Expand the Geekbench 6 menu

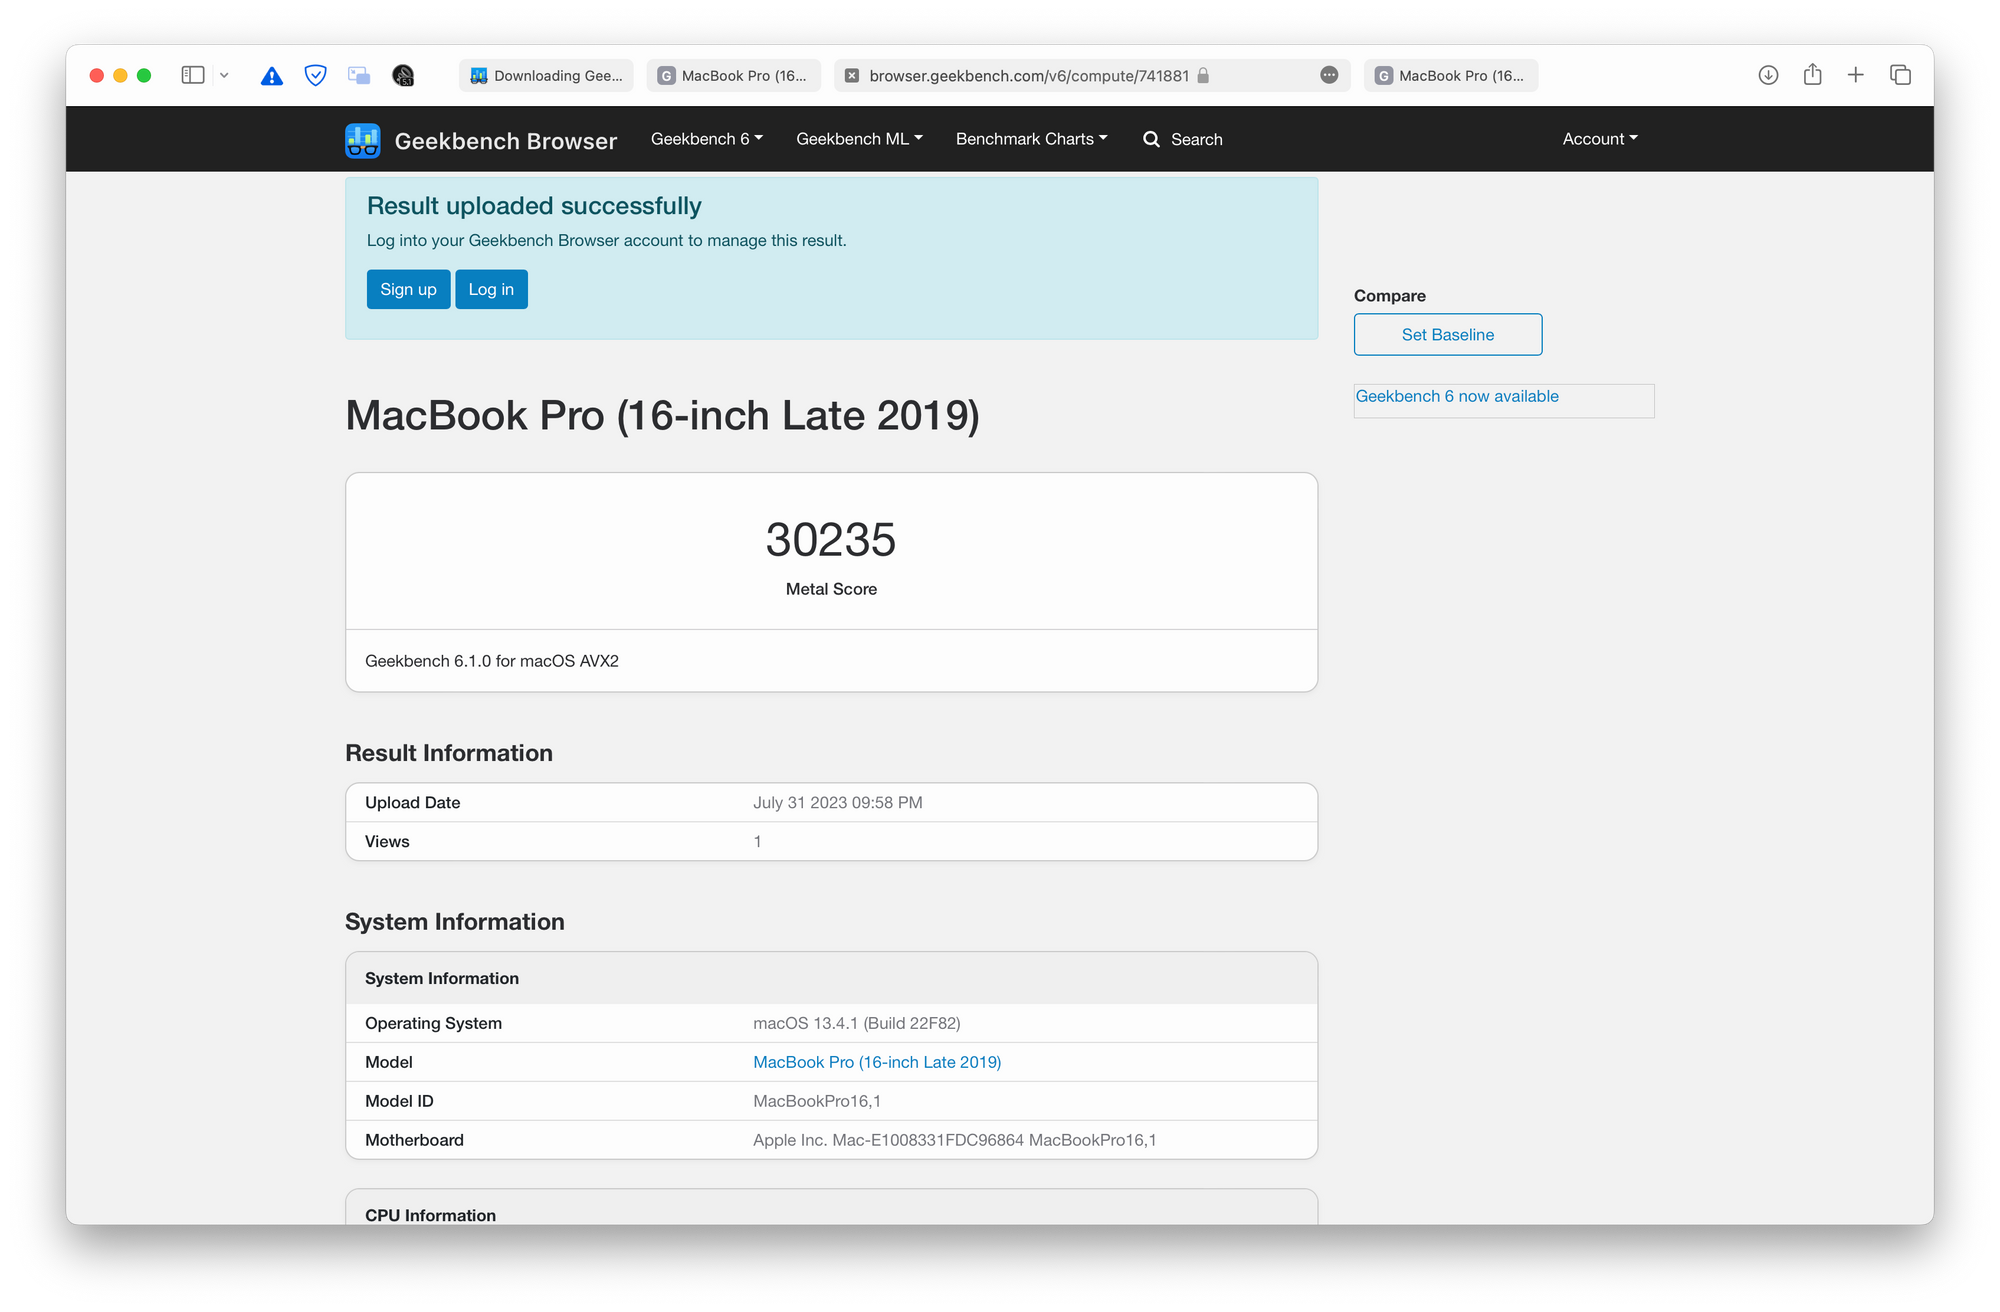click(x=707, y=139)
